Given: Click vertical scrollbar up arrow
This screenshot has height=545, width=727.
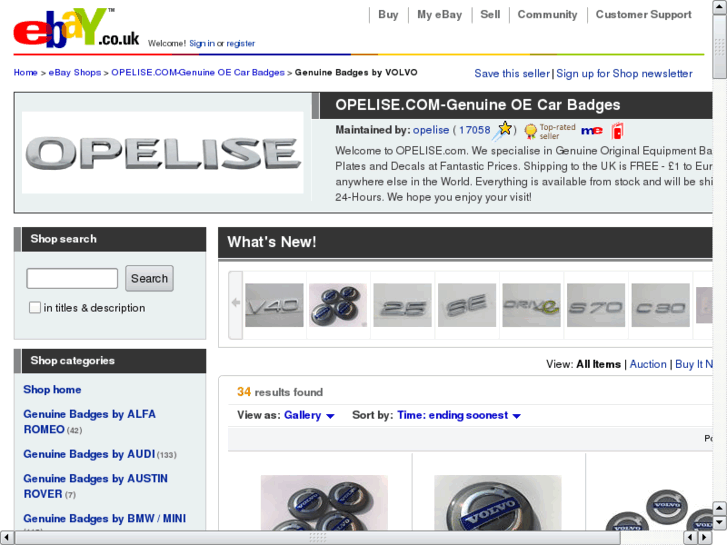Looking at the screenshot, I should point(720,7).
